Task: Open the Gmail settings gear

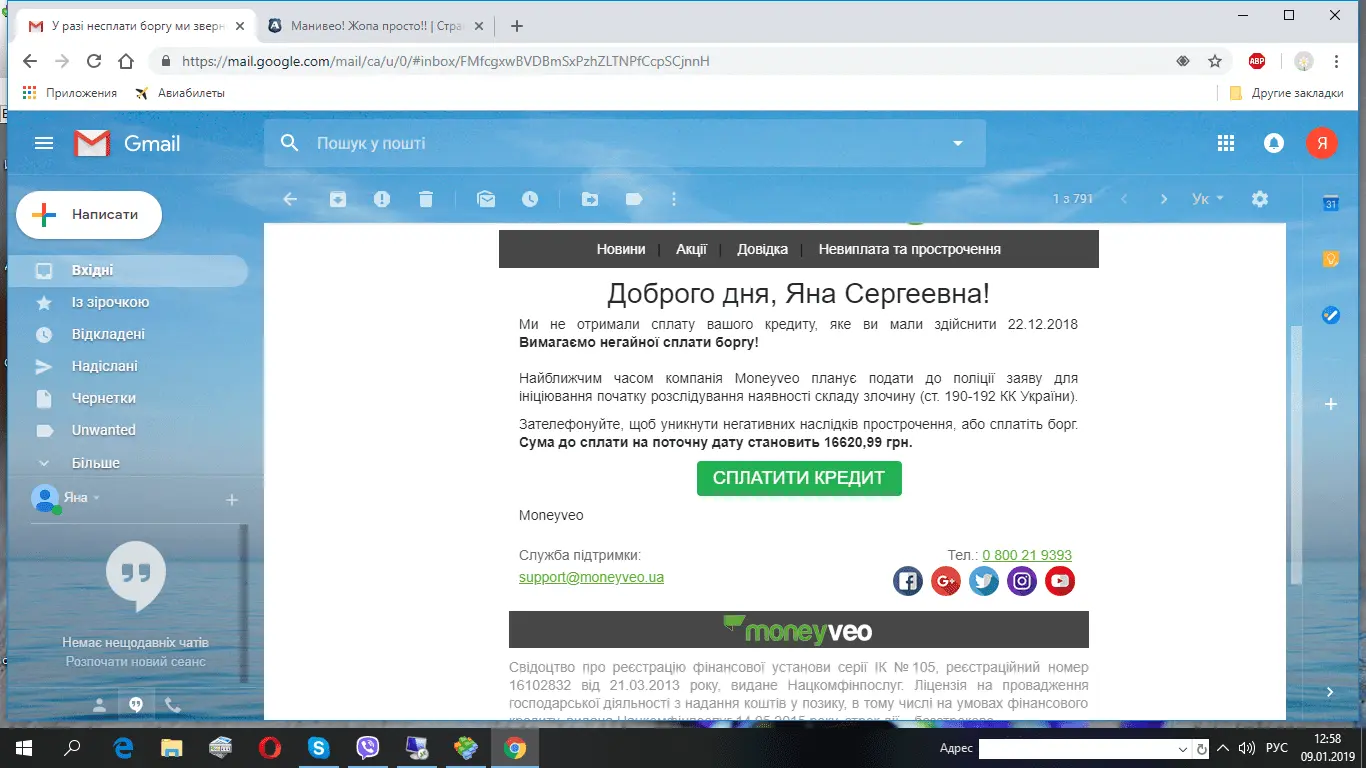Action: pyautogui.click(x=1260, y=199)
